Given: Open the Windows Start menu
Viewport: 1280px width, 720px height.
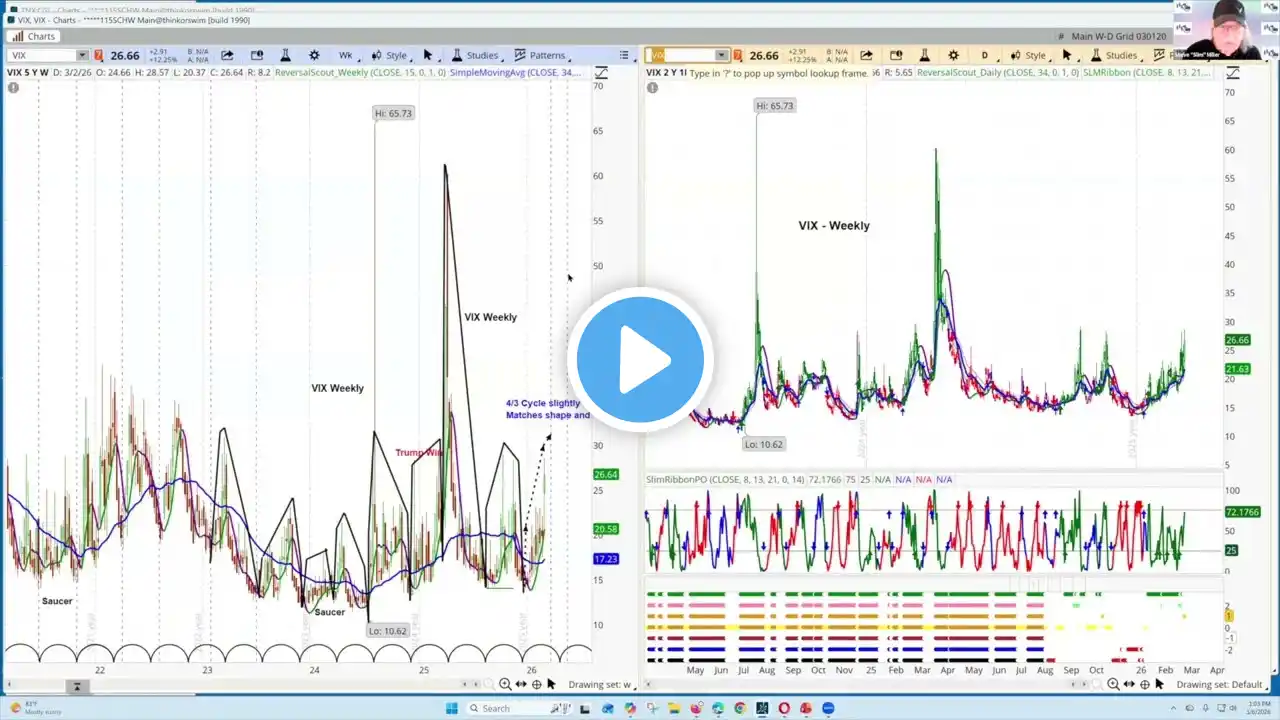Looking at the screenshot, I should (x=452, y=708).
